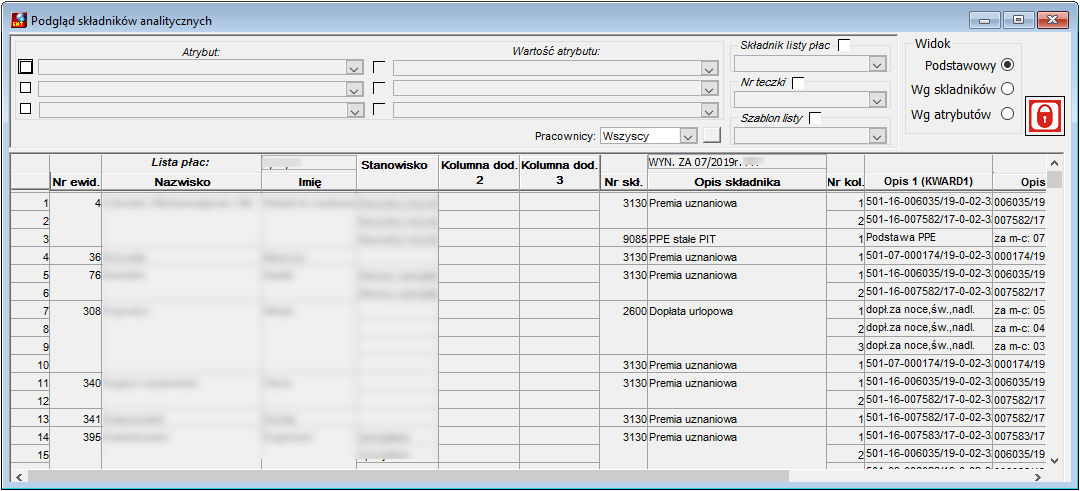
Task: Open the Nr teczki dropdown
Action: pyautogui.click(x=876, y=100)
